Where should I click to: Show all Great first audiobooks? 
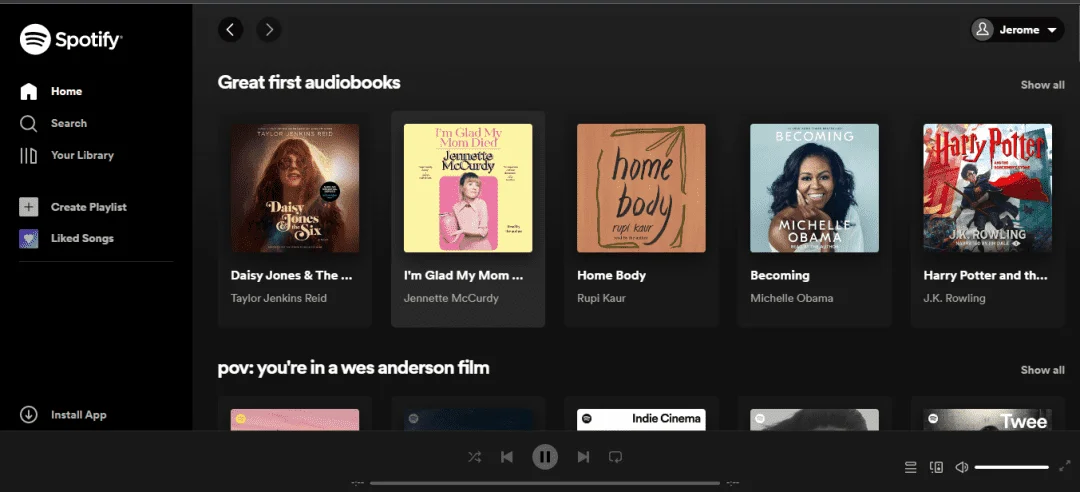(1042, 85)
